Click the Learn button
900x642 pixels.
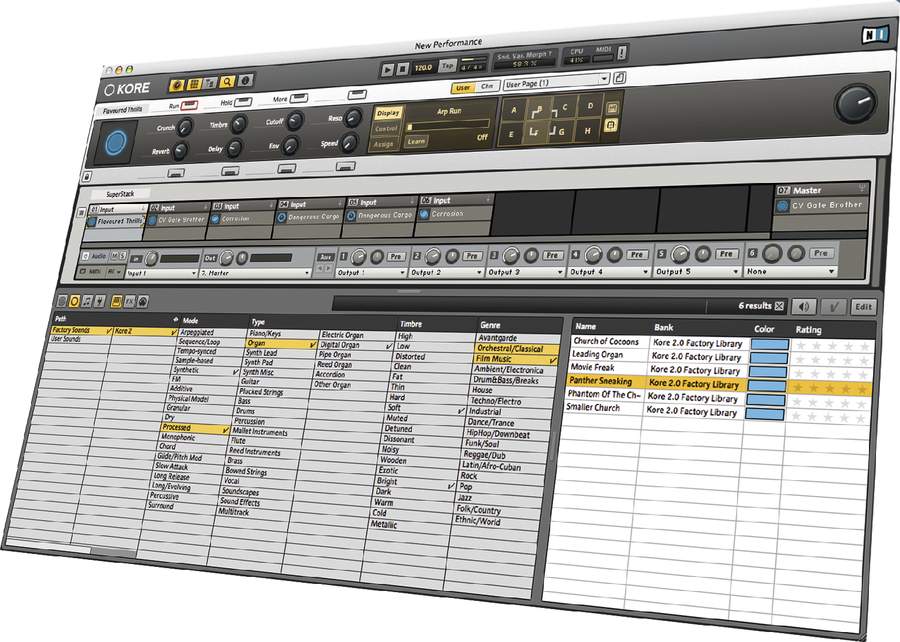(x=416, y=141)
